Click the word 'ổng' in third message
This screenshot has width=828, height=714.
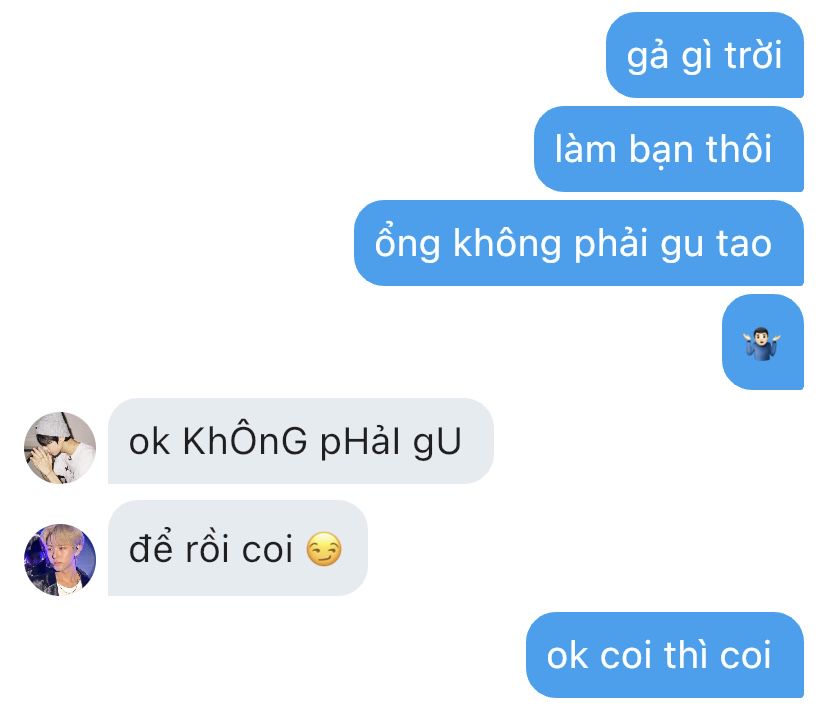(x=407, y=243)
